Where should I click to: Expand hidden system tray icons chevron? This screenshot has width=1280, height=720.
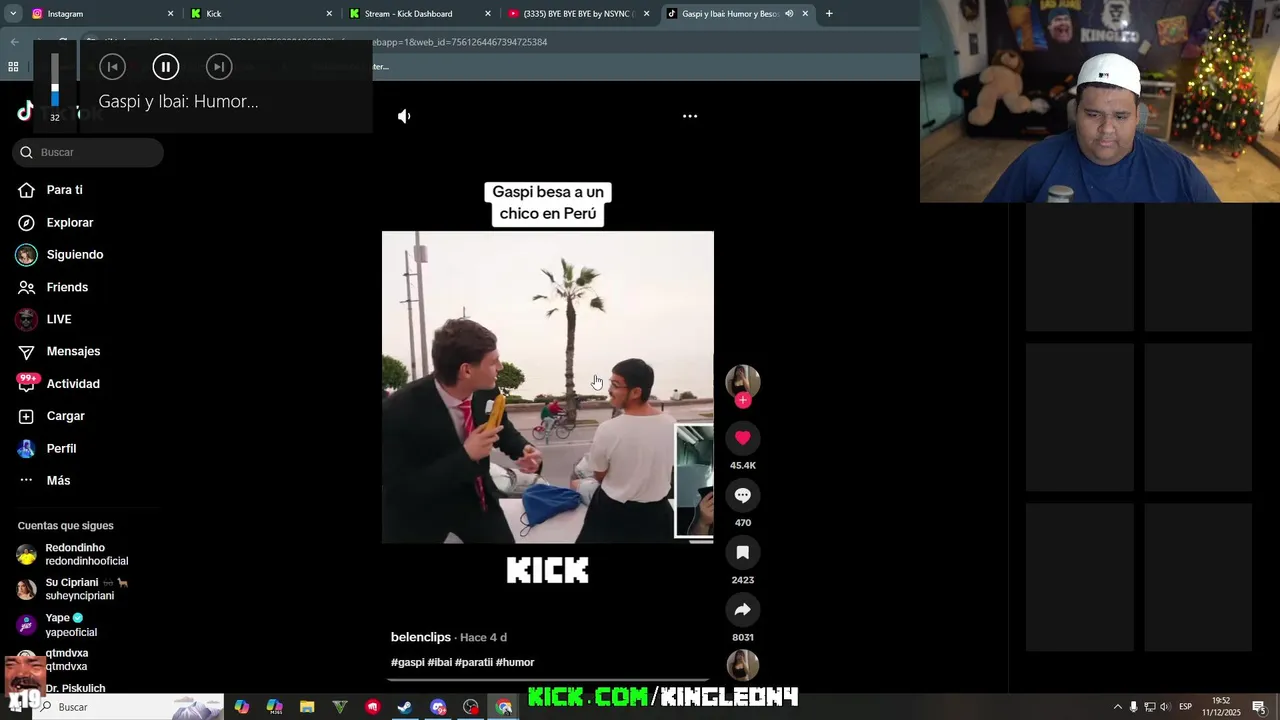(1118, 707)
